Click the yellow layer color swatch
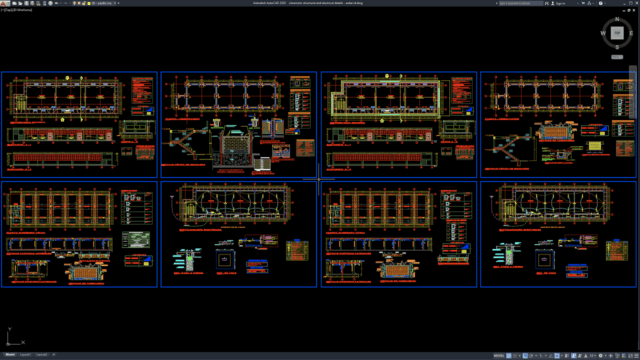 pos(89,3)
